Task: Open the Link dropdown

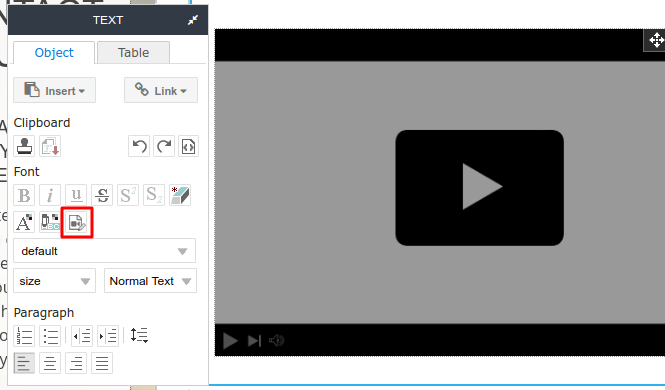Action: tap(161, 90)
